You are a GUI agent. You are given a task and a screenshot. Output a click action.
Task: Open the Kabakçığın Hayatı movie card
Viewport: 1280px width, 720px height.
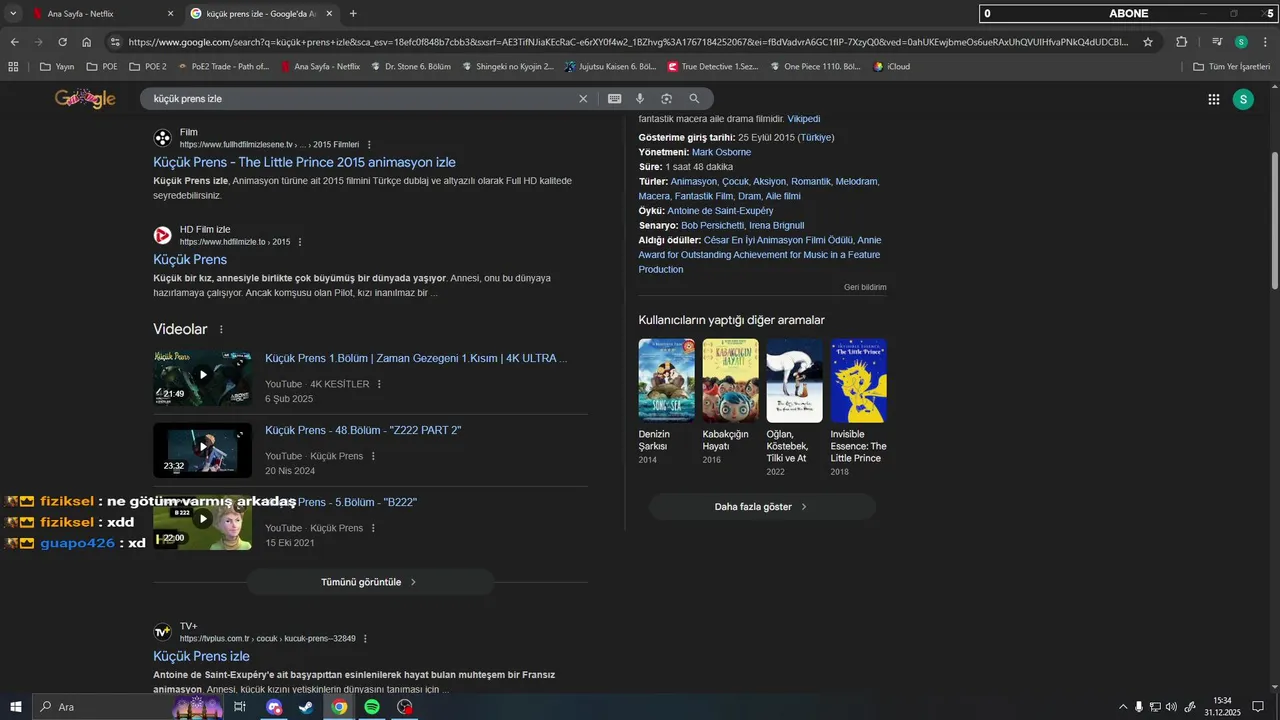730,401
